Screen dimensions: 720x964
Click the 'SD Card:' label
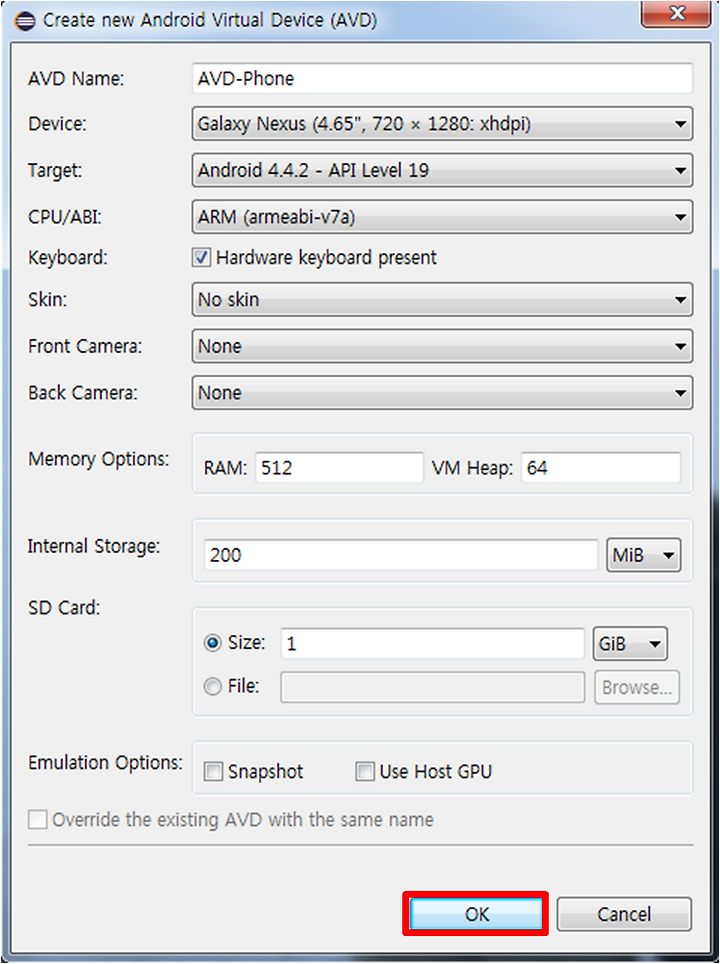[x=64, y=608]
